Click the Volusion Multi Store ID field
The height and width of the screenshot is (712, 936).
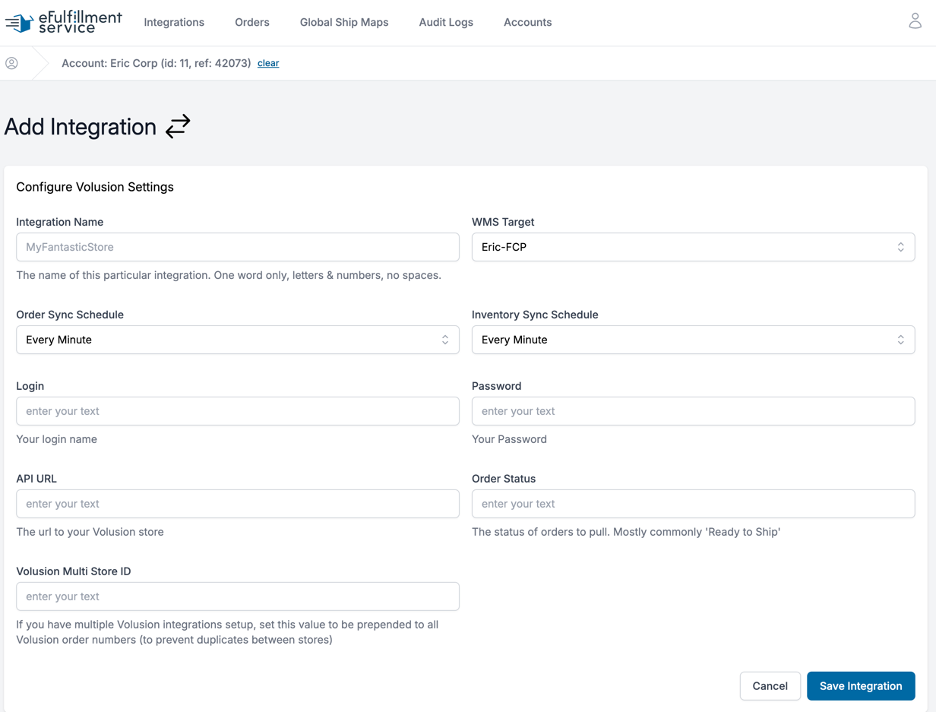[x=238, y=596]
